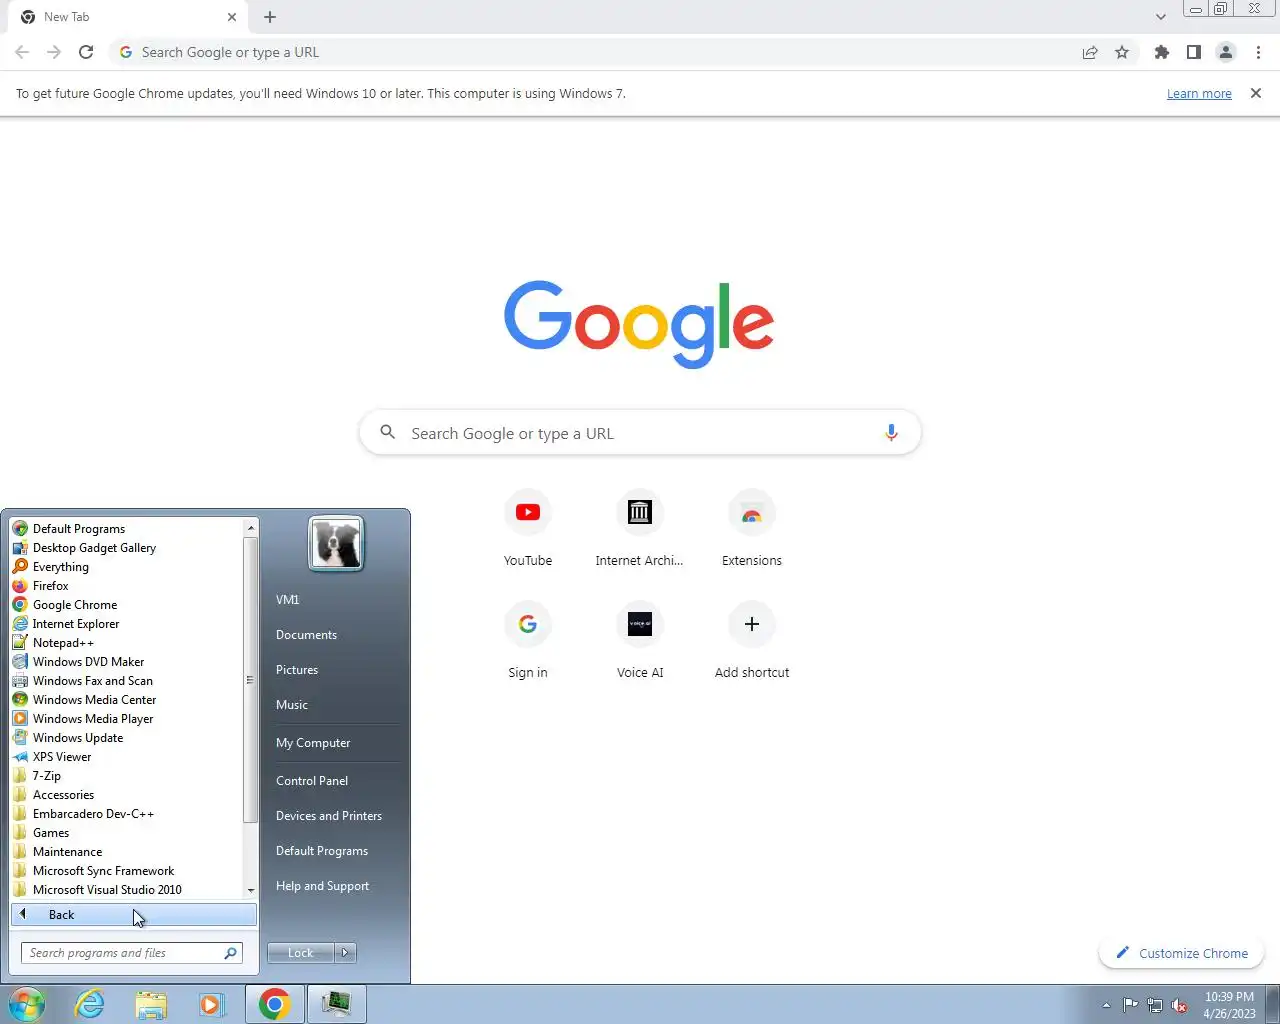
Task: Click the Lock button
Action: pos(301,953)
